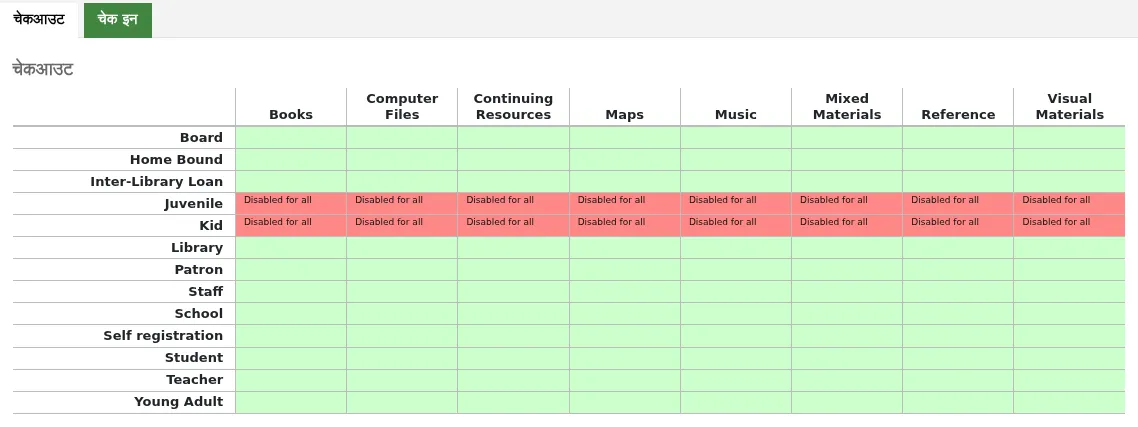Viewport: 1138px width, 427px height.
Task: Click the Computer Files column header
Action: click(402, 107)
